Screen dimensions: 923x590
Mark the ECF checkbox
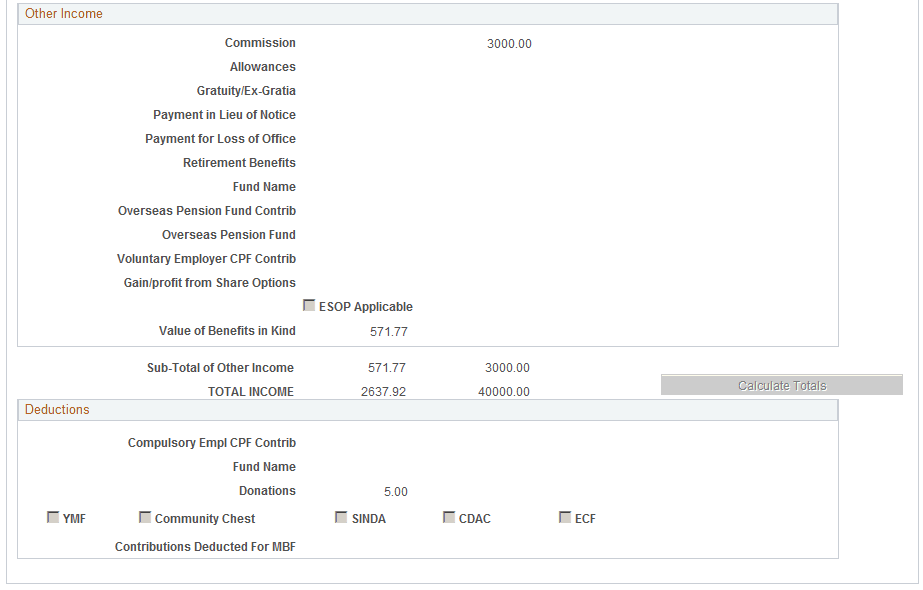click(565, 517)
